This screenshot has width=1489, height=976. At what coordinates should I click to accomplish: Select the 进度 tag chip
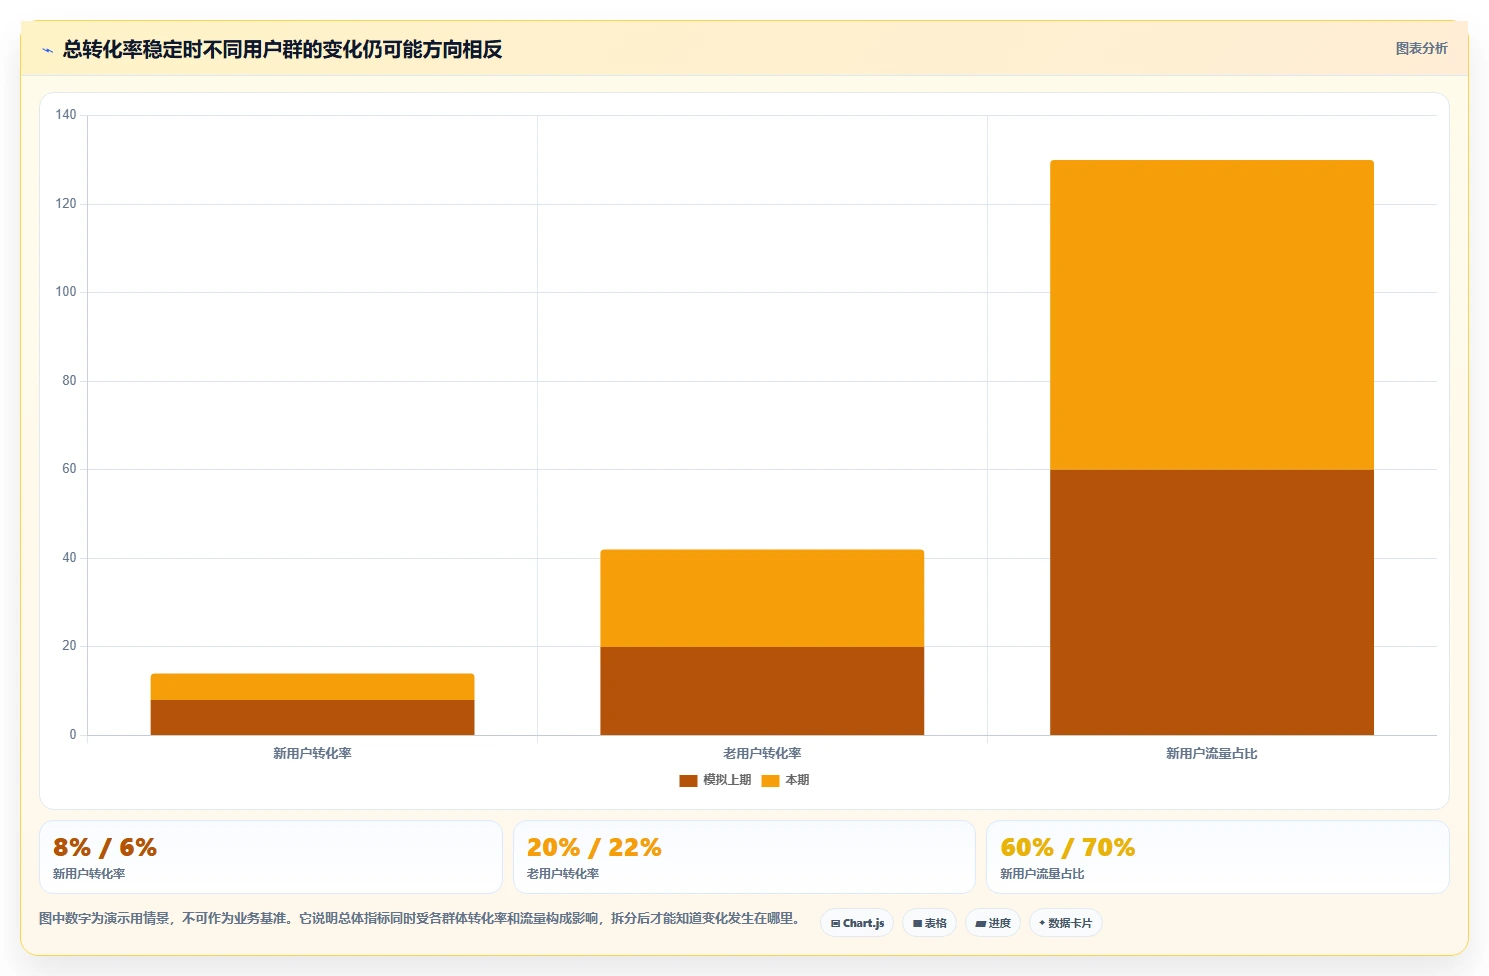pos(992,923)
